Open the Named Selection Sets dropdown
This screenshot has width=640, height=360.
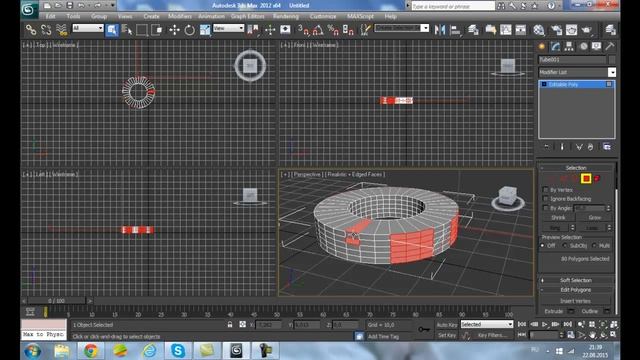pyautogui.click(x=402, y=28)
